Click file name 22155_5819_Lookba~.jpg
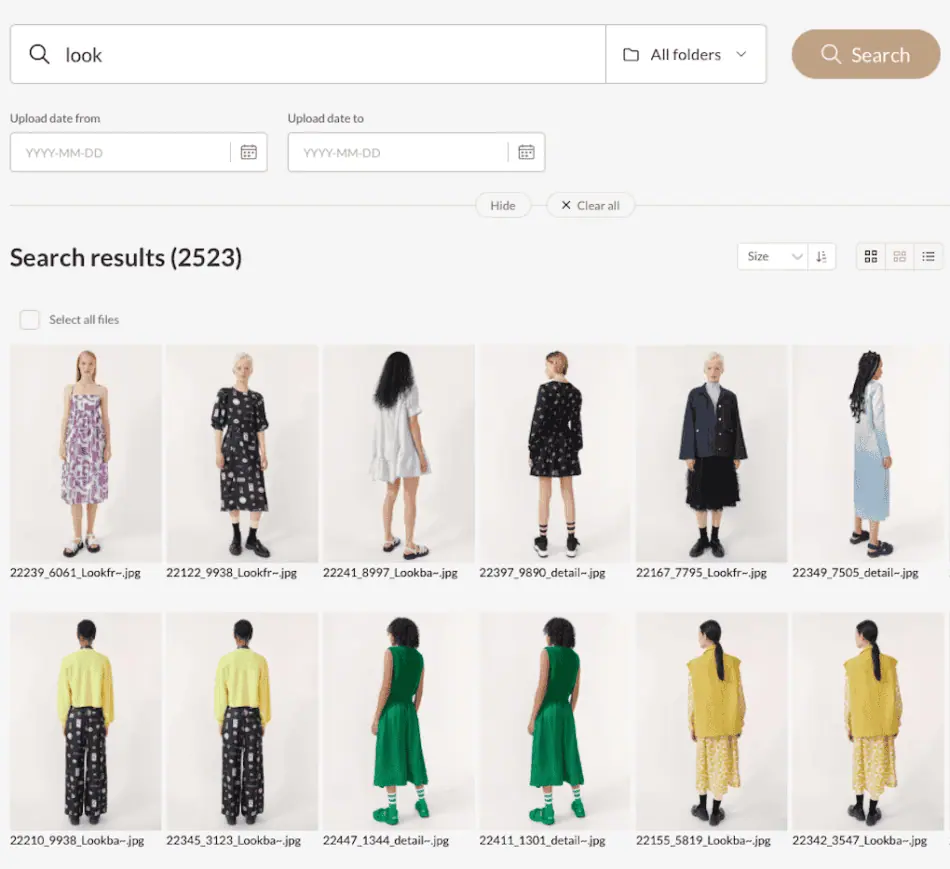950x869 pixels. 703,841
